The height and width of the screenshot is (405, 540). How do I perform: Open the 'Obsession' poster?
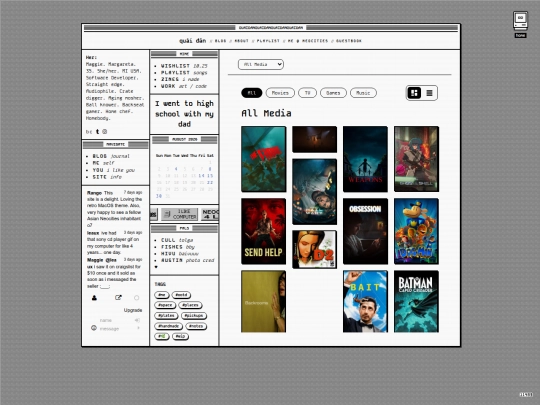pyautogui.click(x=365, y=231)
